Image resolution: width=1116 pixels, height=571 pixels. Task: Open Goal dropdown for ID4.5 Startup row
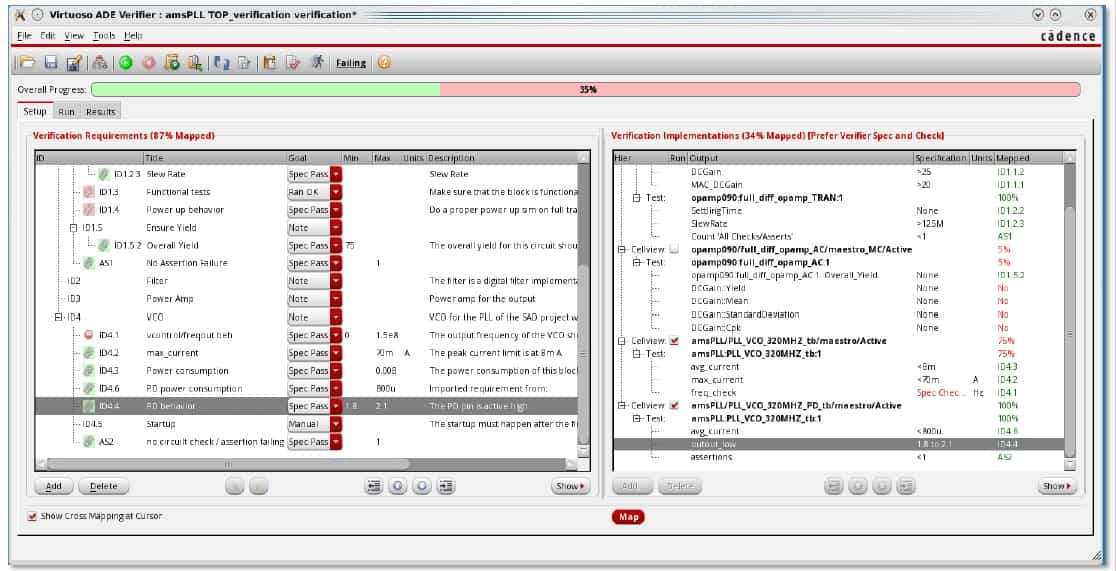pyautogui.click(x=336, y=424)
